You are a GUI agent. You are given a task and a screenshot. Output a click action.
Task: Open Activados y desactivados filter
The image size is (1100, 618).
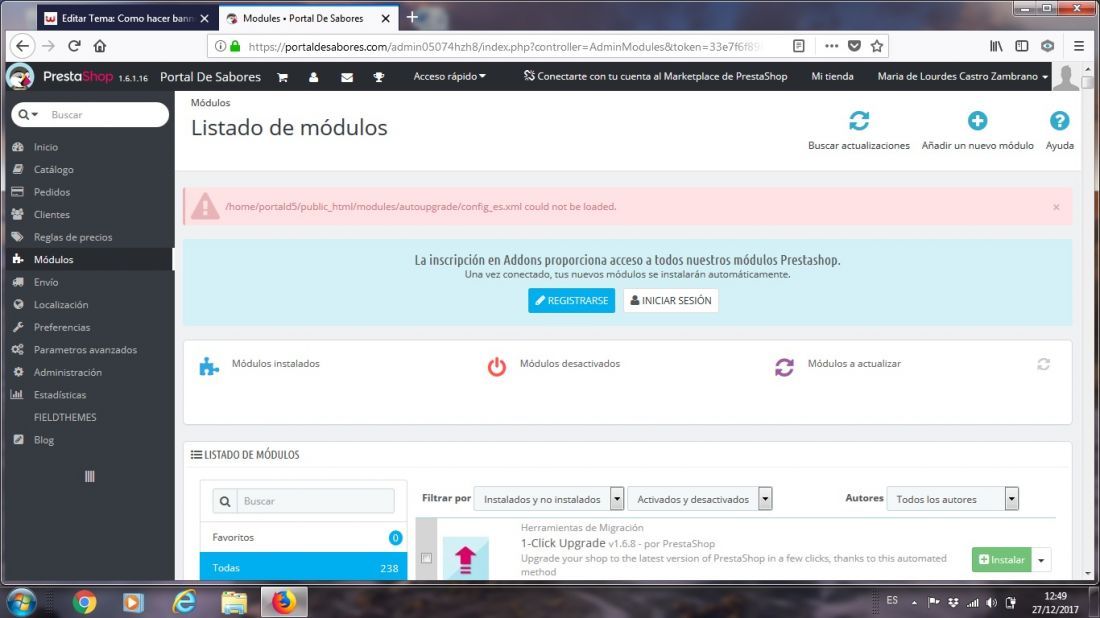tap(699, 499)
